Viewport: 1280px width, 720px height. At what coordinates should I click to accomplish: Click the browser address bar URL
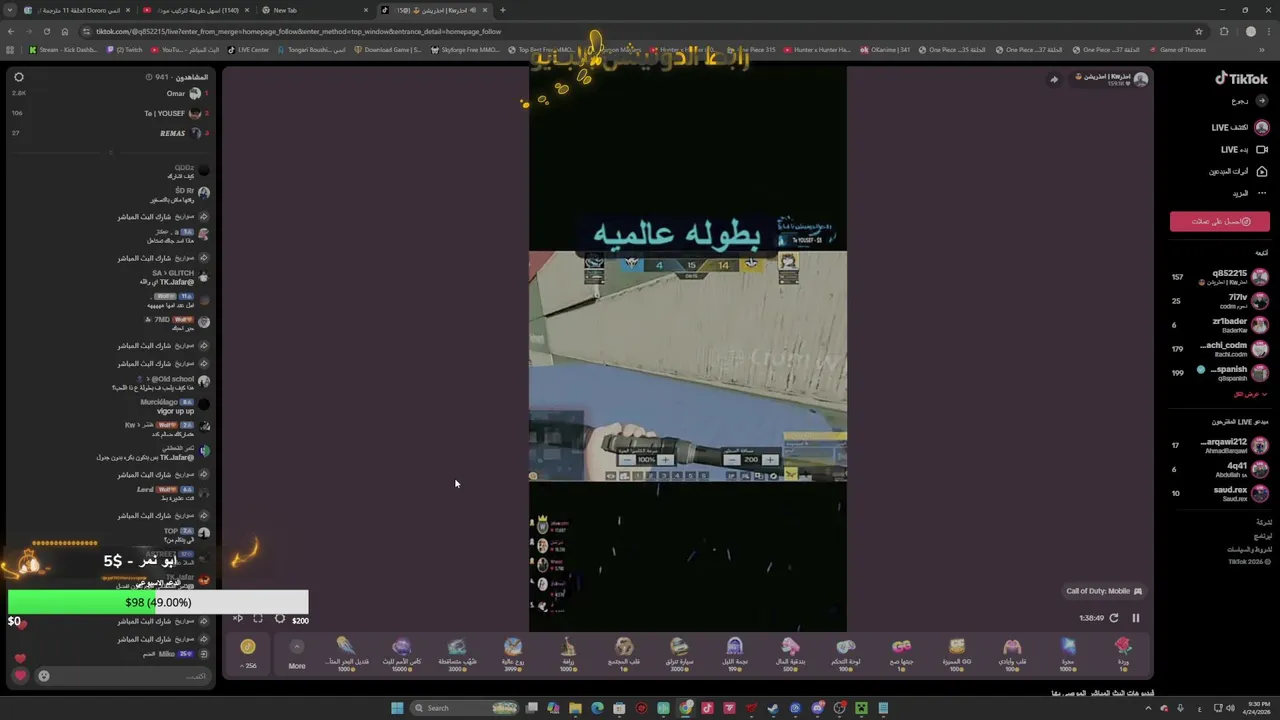pos(298,31)
